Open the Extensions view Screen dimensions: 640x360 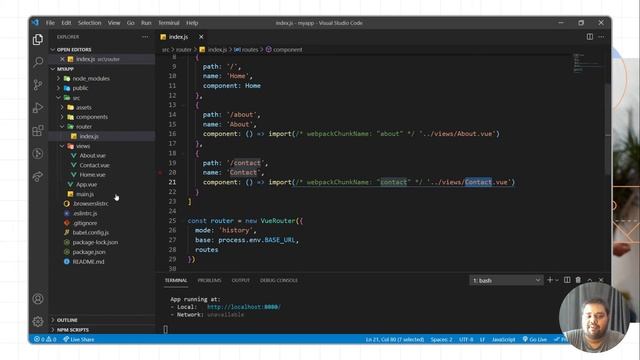point(38,131)
